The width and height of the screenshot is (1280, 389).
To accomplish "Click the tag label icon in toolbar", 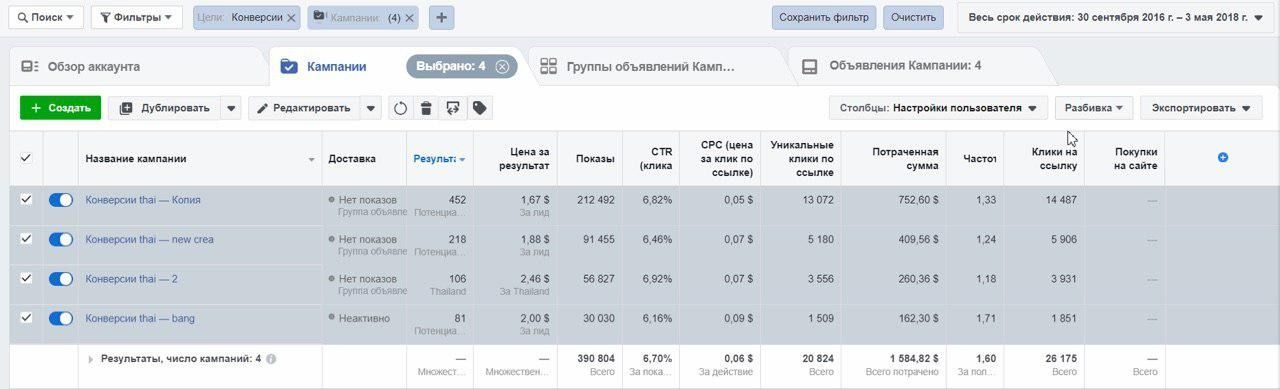I will (480, 108).
